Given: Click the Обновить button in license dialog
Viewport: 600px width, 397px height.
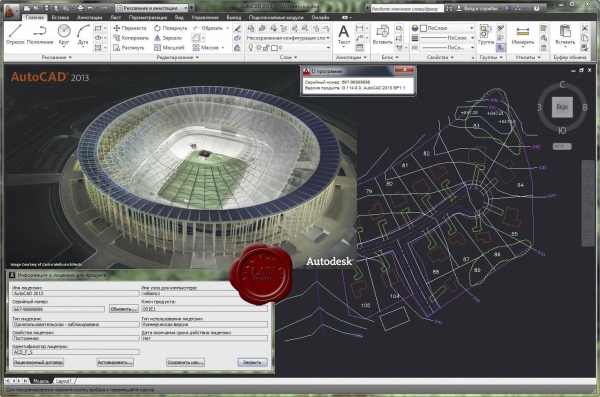Looking at the screenshot, I should [x=123, y=309].
